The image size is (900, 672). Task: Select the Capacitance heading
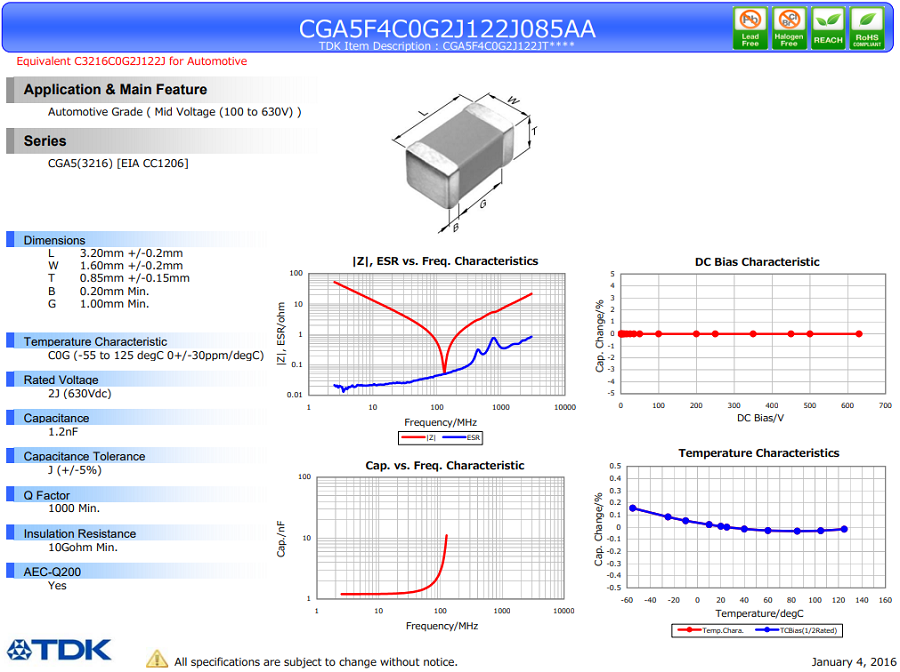point(56,418)
